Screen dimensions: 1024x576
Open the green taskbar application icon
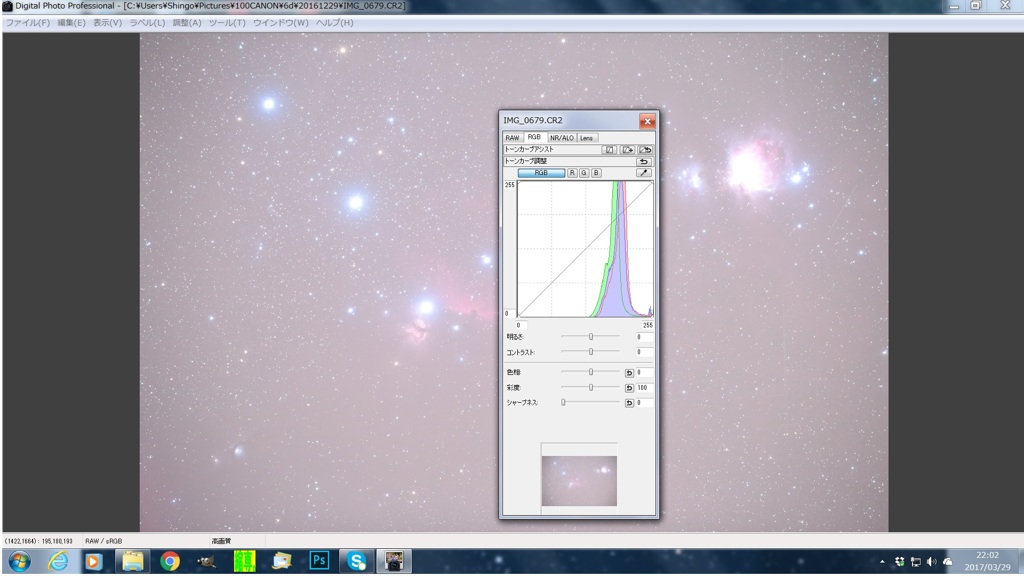(244, 562)
